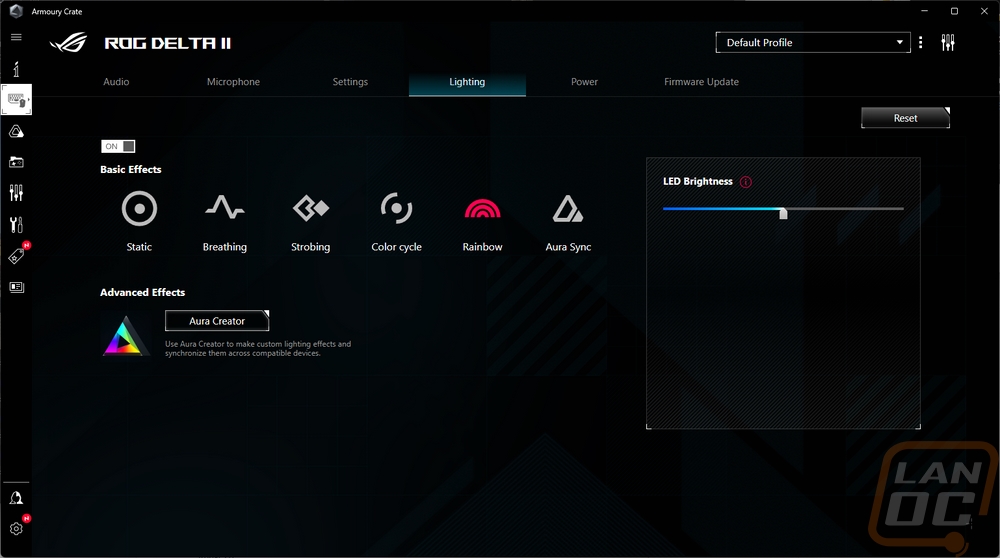1000x558 pixels.
Task: Open the Default Profile dropdown
Action: pos(813,43)
